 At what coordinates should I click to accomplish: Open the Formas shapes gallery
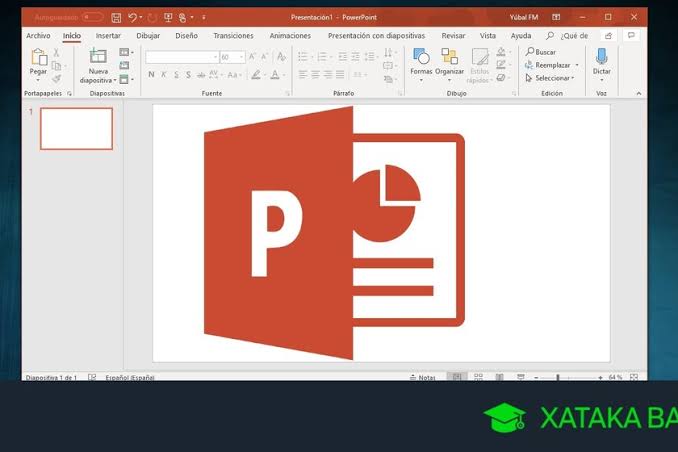pos(421,65)
